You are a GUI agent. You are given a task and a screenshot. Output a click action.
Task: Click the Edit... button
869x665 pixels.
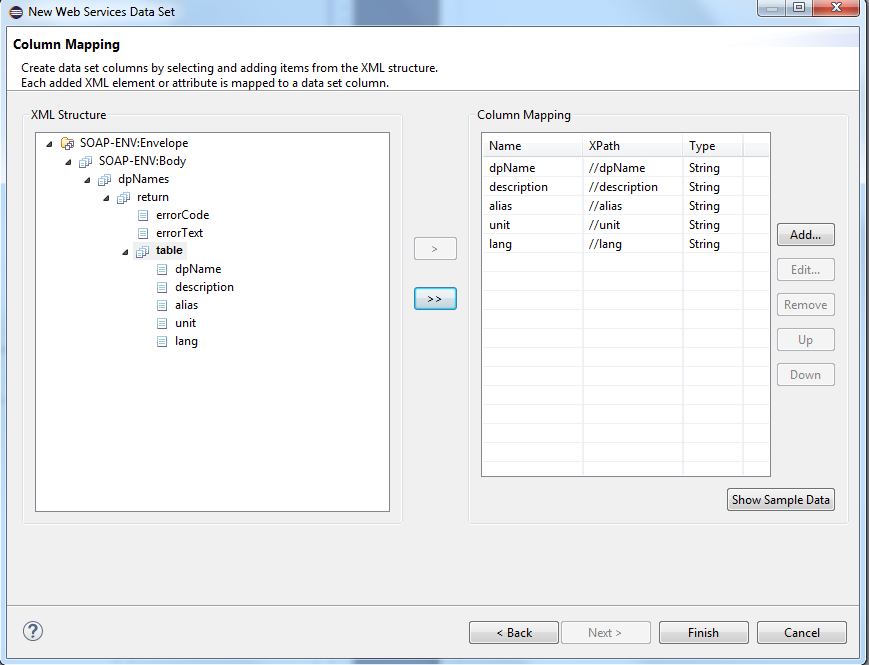[x=805, y=270]
